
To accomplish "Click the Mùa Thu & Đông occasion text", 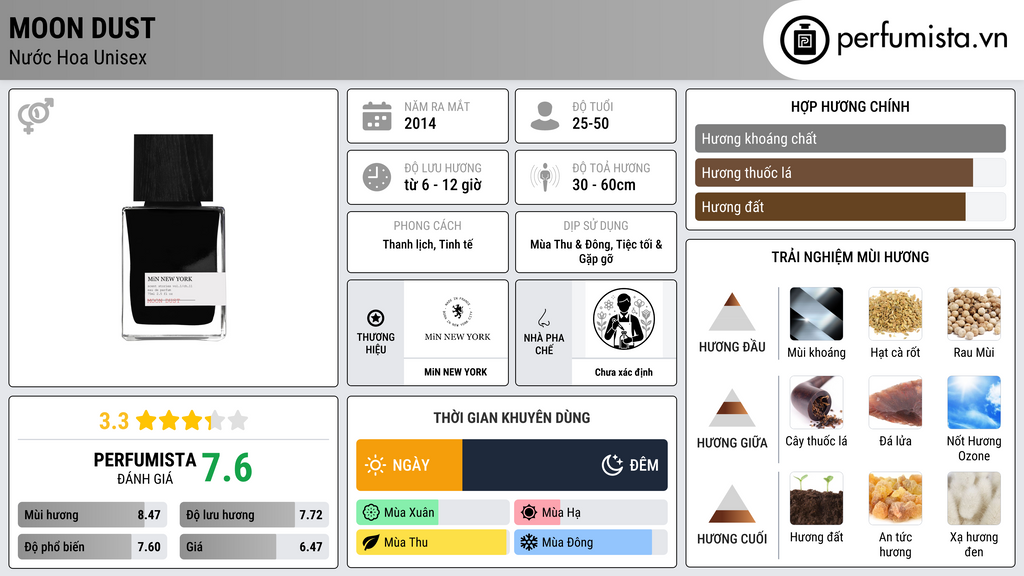I will (596, 251).
